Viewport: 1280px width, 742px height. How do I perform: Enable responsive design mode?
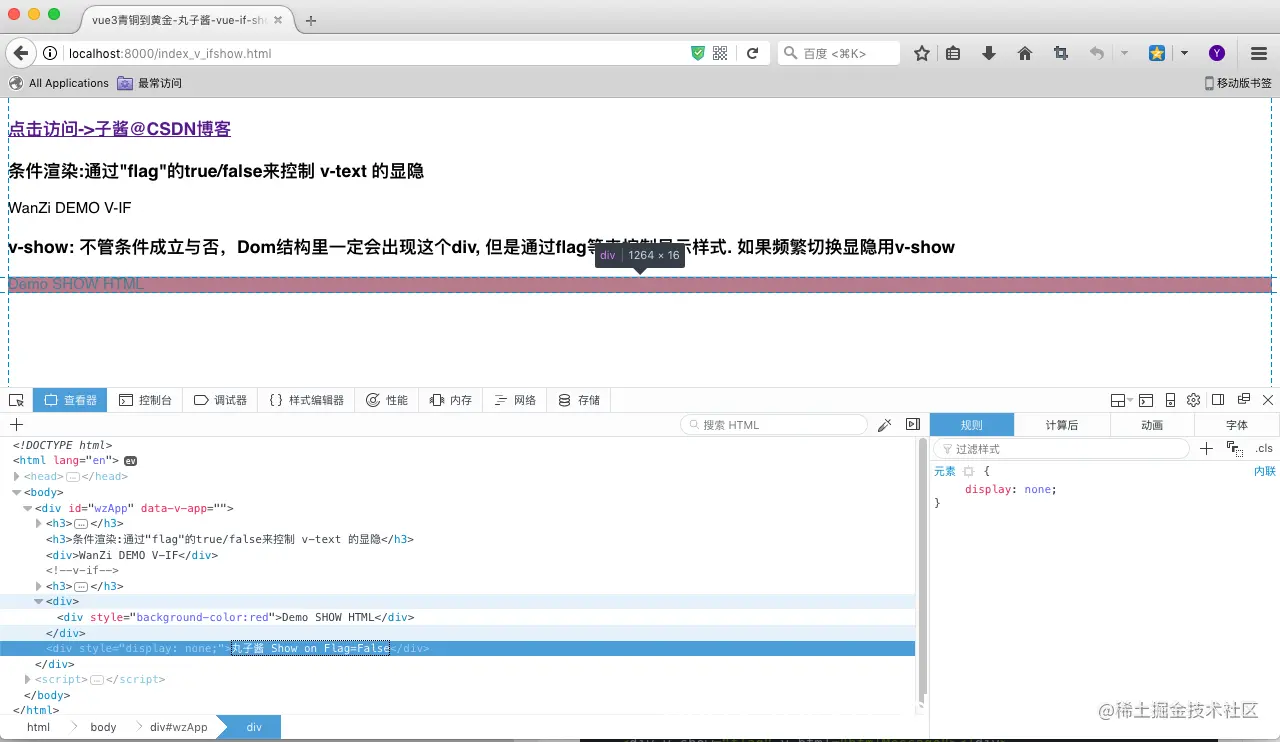tap(1169, 400)
